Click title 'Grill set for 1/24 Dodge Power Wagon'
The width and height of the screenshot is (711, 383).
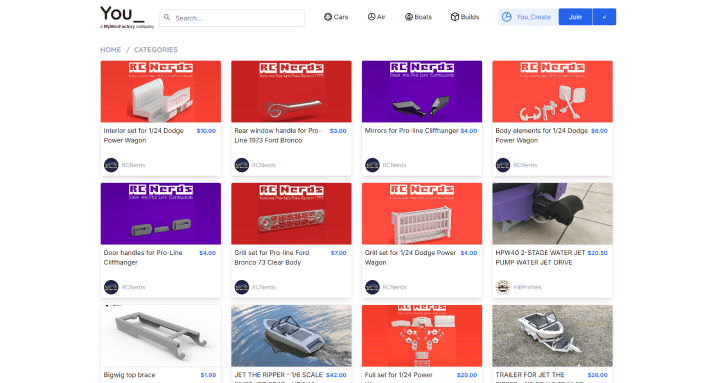[x=410, y=257]
